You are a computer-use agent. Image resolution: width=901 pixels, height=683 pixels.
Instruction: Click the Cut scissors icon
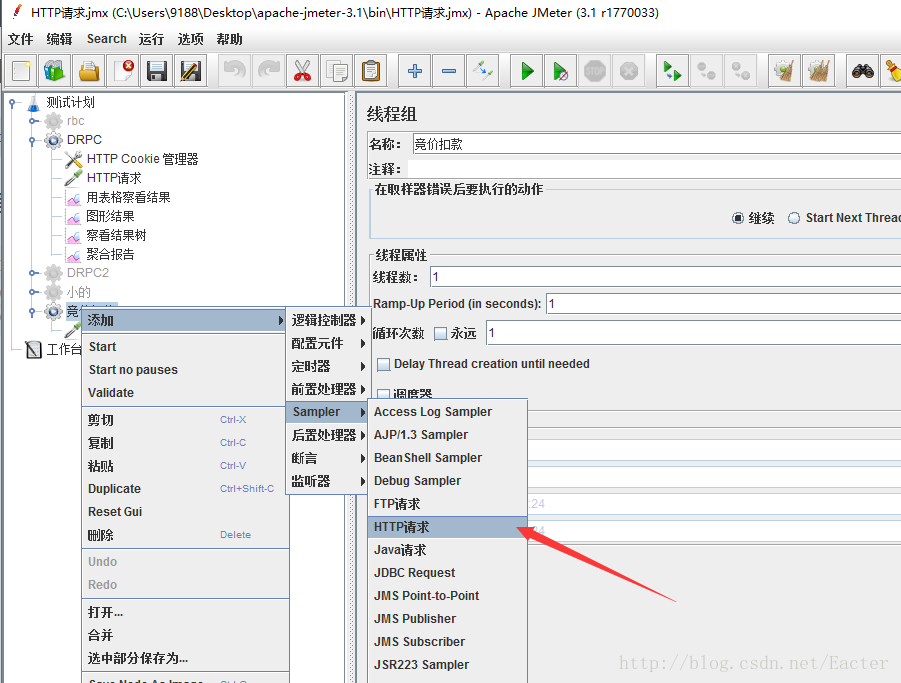point(302,71)
